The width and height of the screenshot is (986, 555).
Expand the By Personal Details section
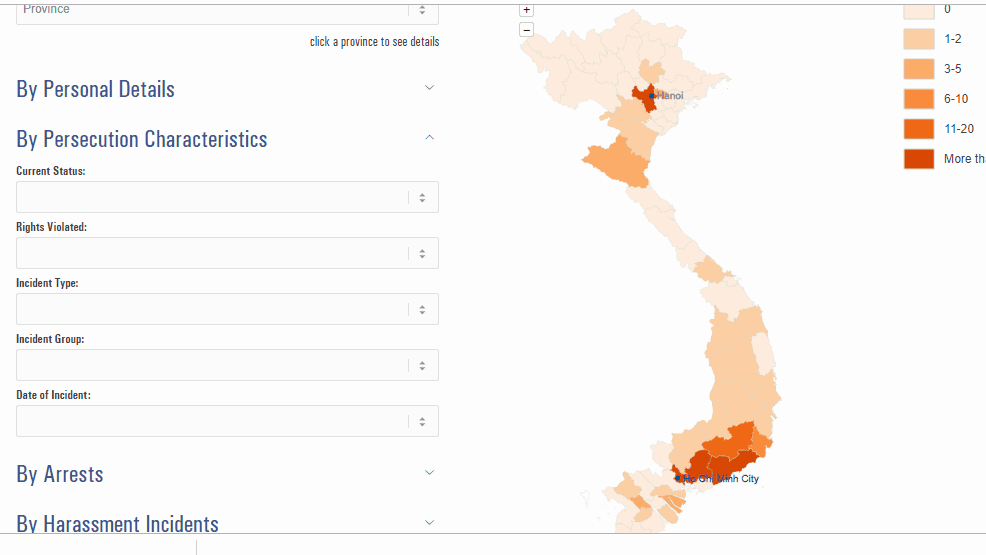(x=429, y=88)
